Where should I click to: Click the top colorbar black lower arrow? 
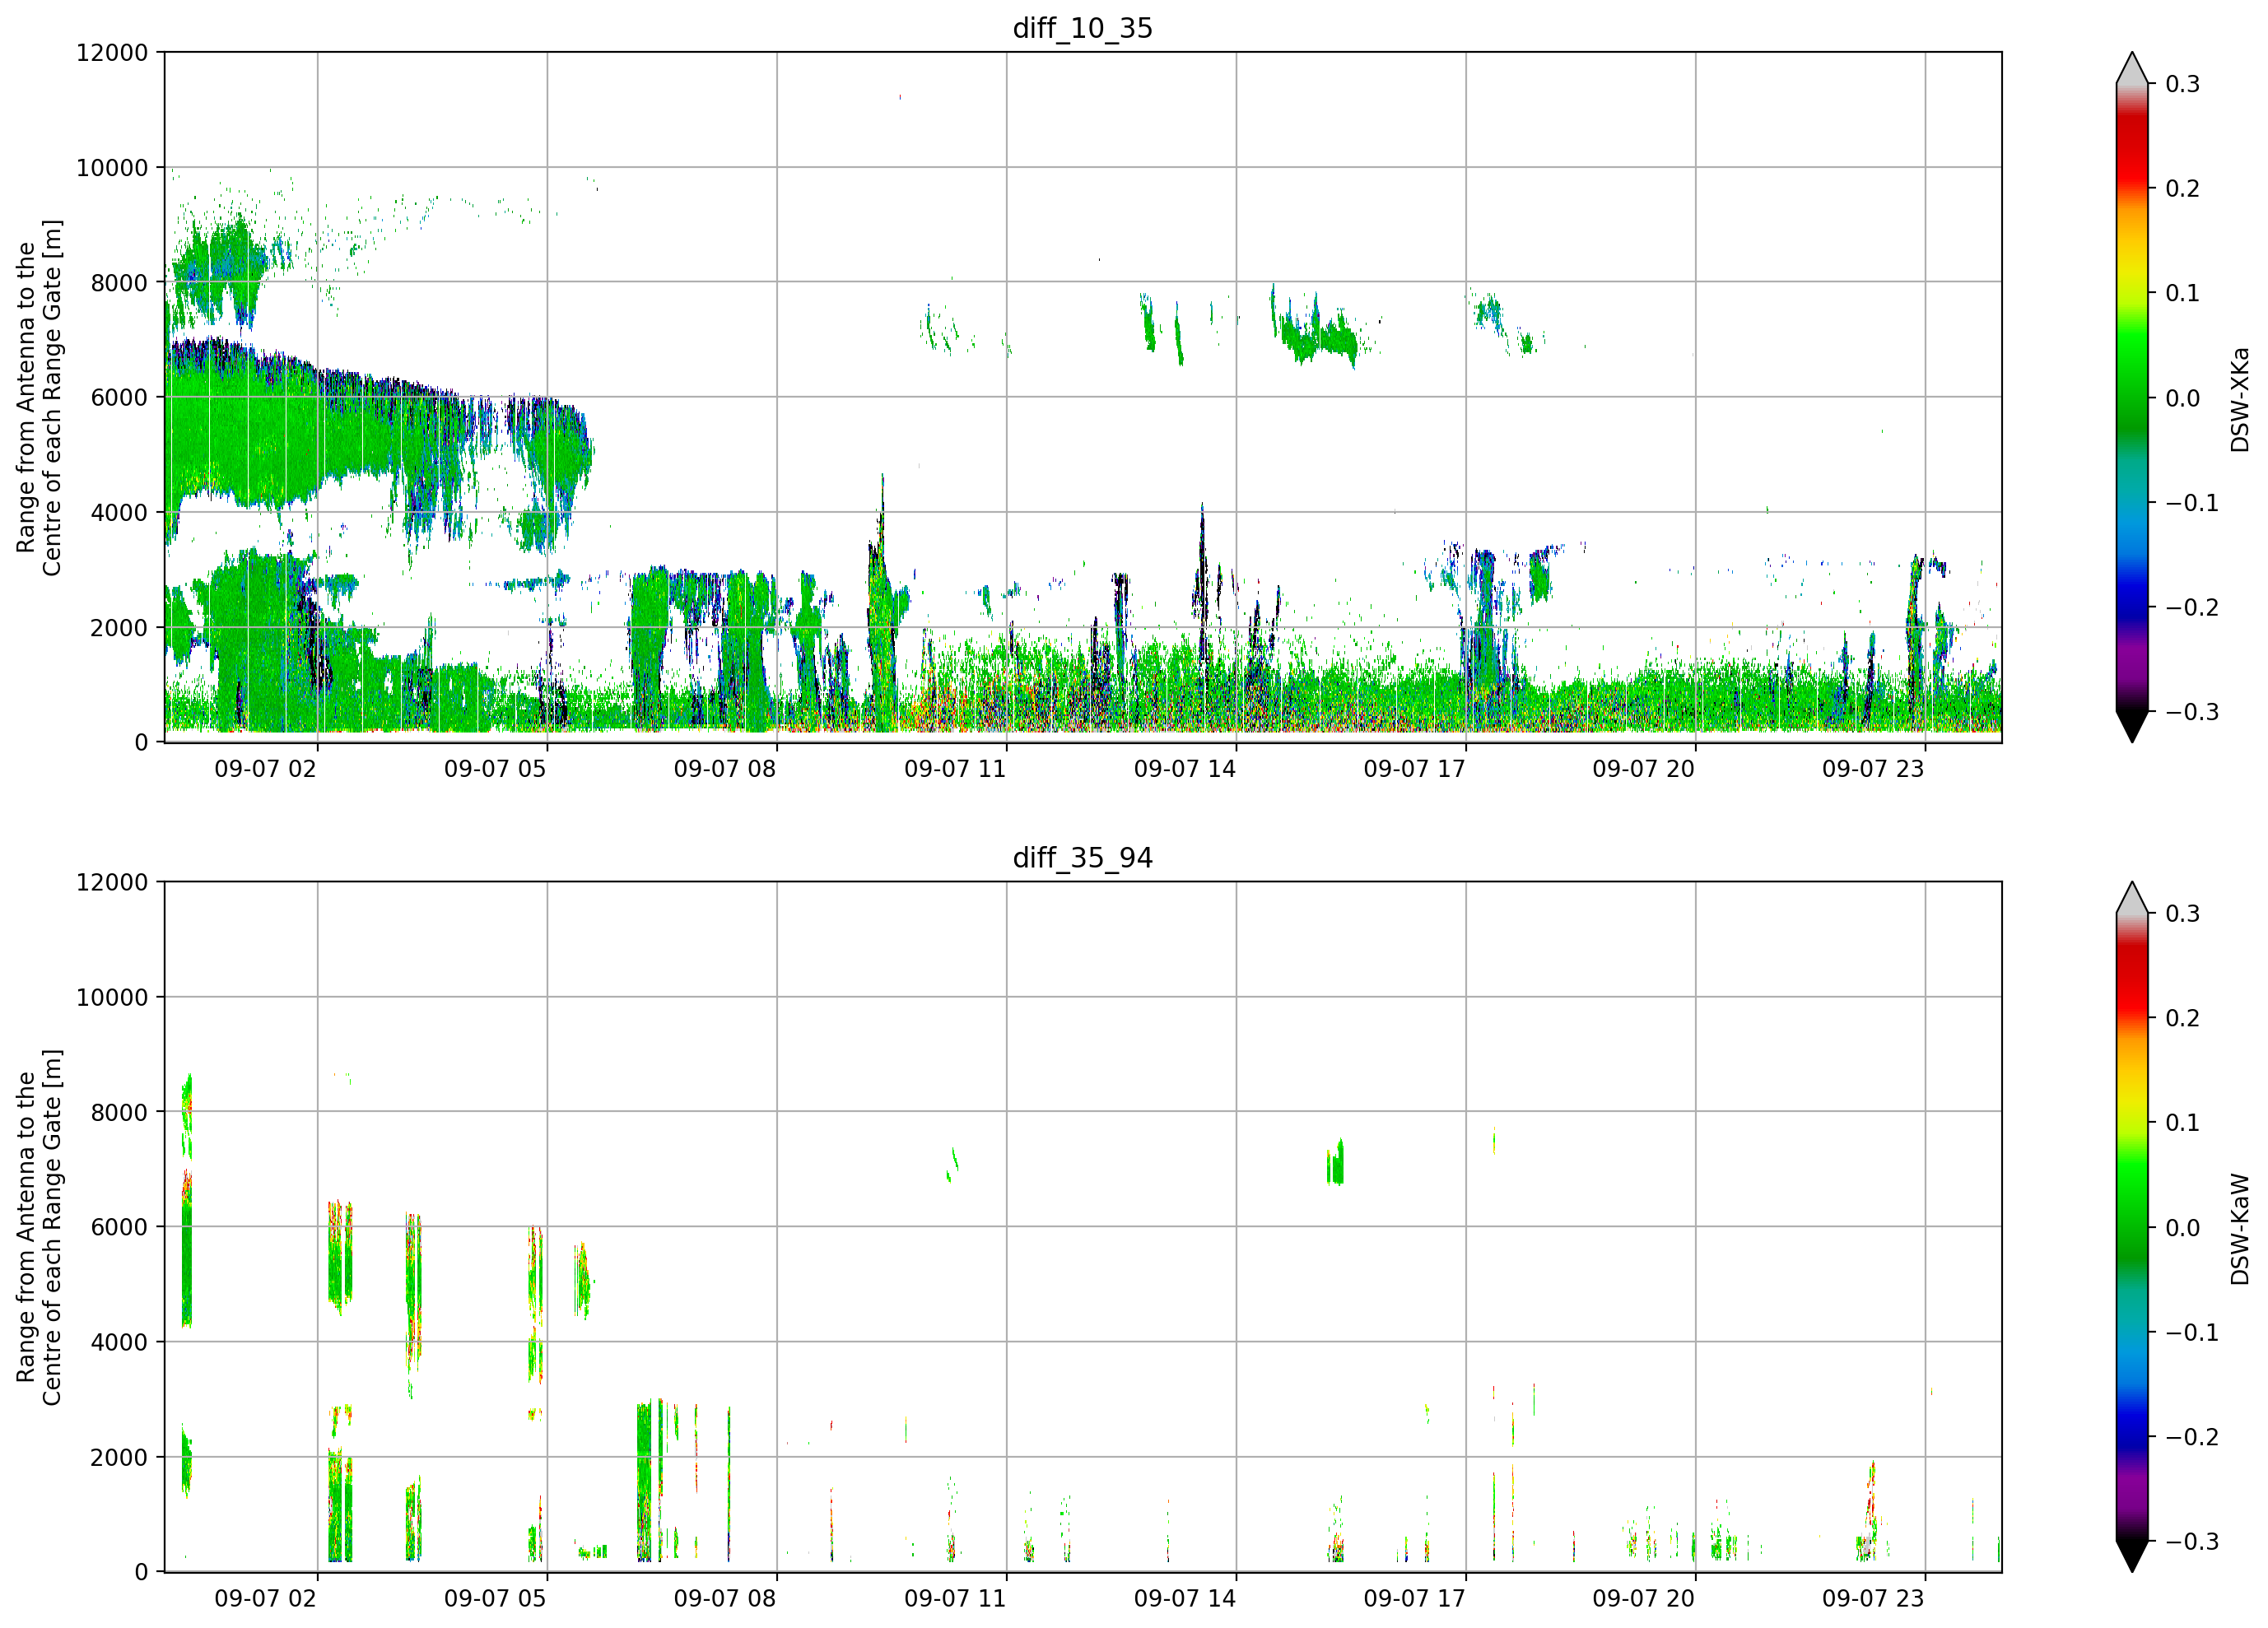[x=2132, y=725]
